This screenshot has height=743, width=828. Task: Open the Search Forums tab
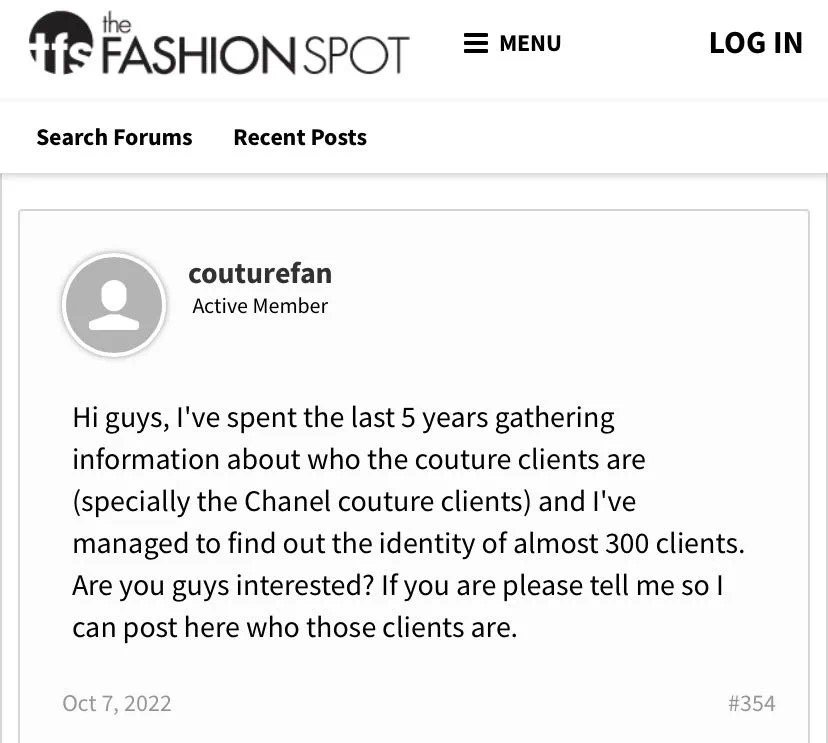pos(115,137)
